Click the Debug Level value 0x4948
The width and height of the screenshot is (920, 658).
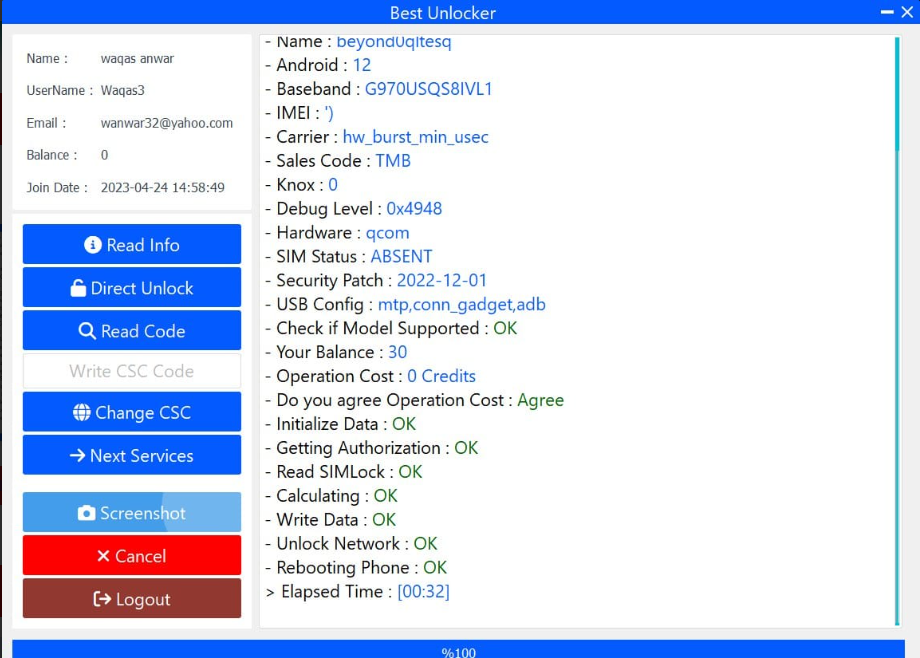pyautogui.click(x=414, y=209)
